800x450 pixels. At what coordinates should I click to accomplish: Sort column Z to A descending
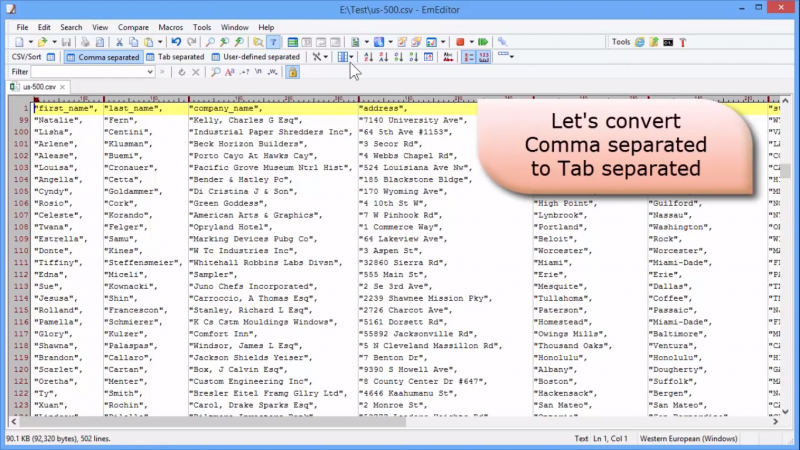coord(384,57)
